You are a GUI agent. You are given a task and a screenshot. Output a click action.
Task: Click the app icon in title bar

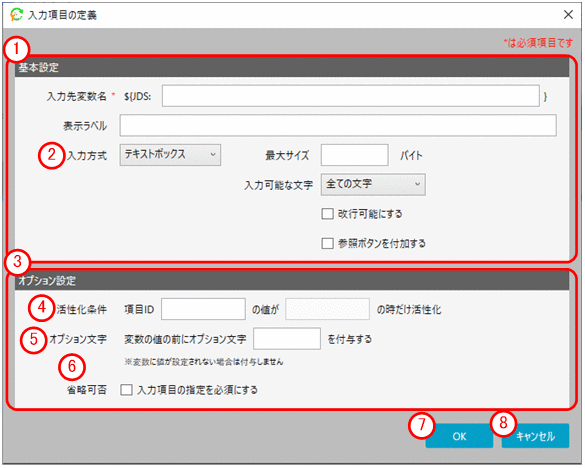(16, 15)
